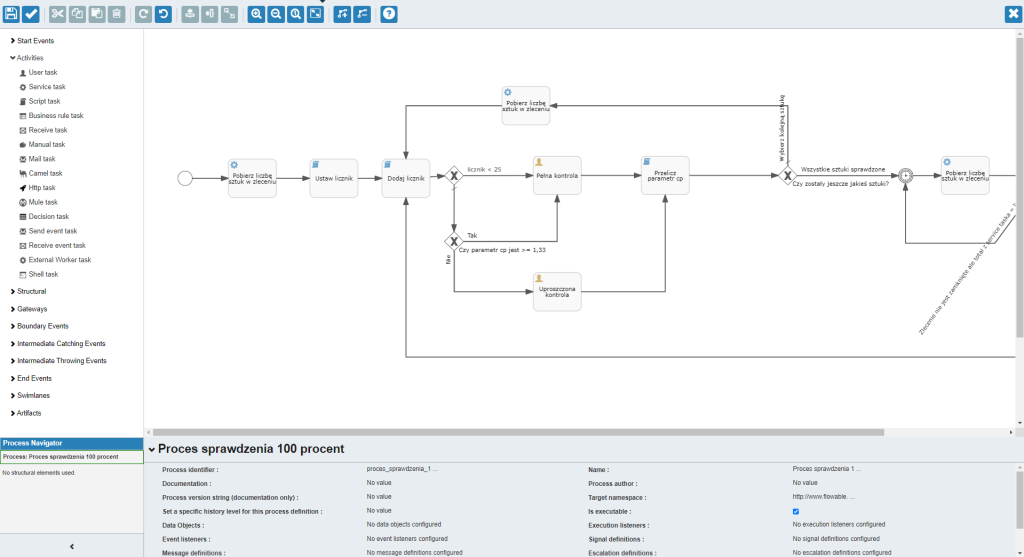Expand the End Events group
1024x557 pixels.
(31, 378)
